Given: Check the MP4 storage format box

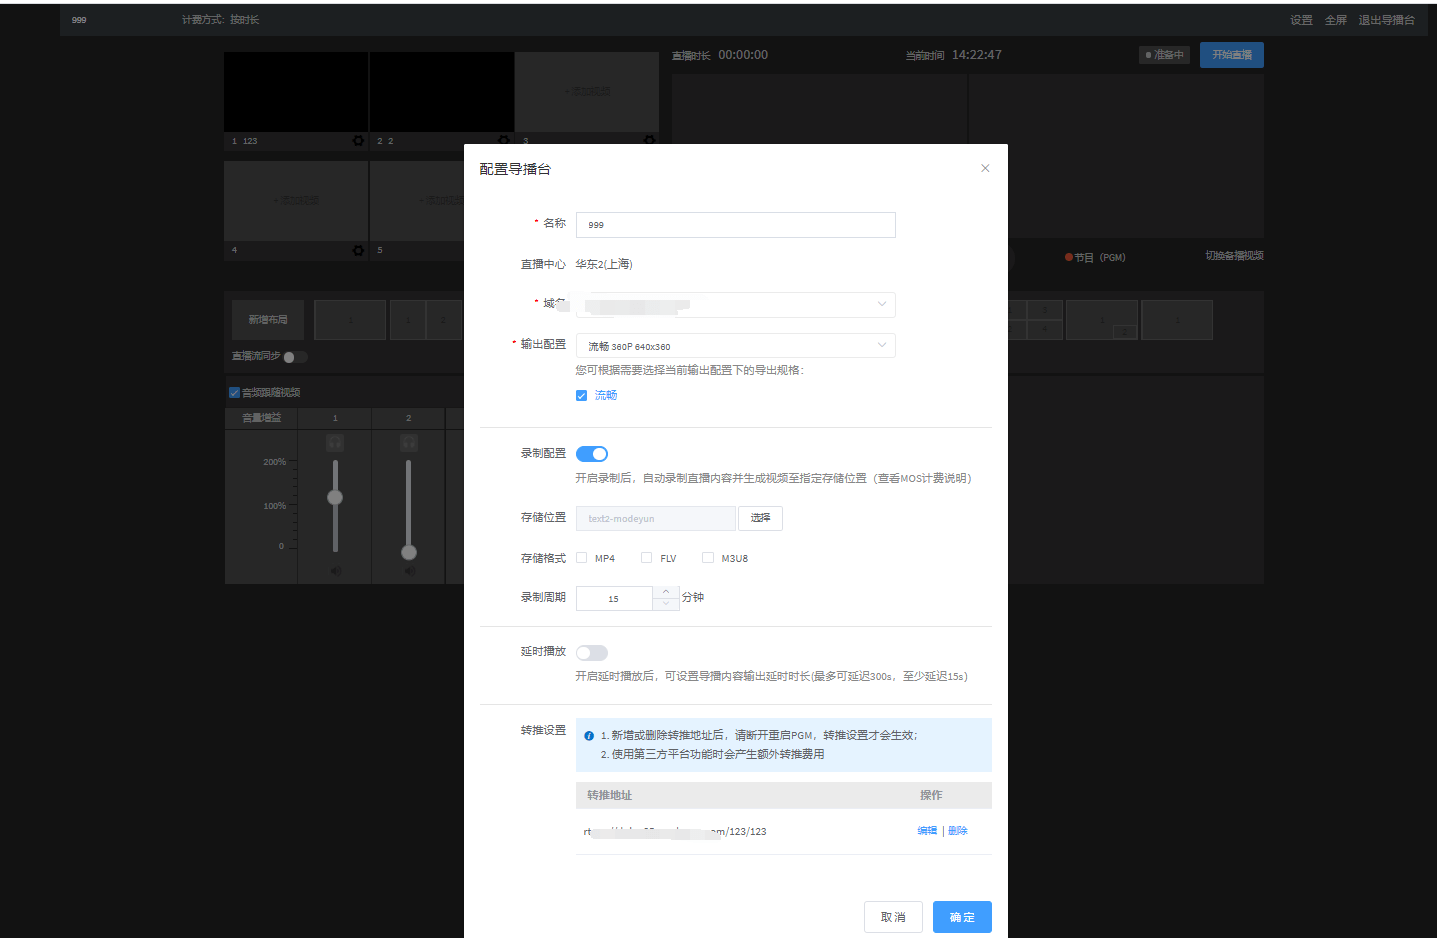Looking at the screenshot, I should (x=582, y=558).
